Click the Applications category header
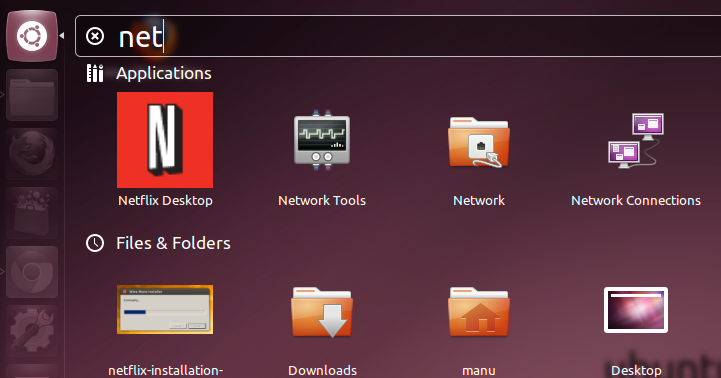The height and width of the screenshot is (378, 721). pos(164,74)
